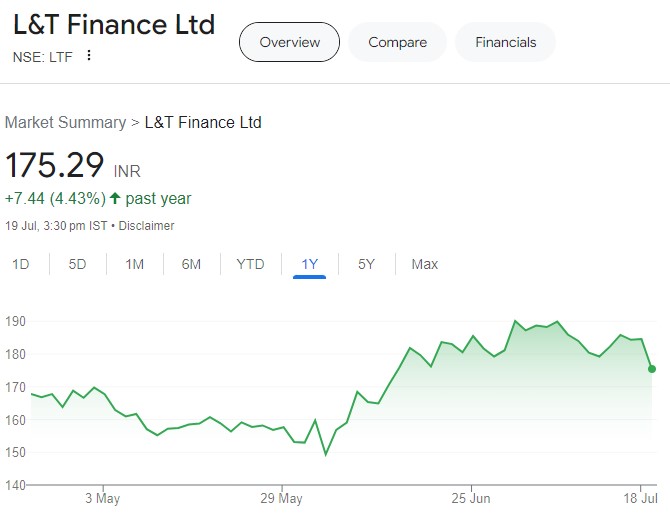This screenshot has width=670, height=514.
Task: Click the 19 Jul, 3:30 pm IST timestamp
Action: pos(56,226)
